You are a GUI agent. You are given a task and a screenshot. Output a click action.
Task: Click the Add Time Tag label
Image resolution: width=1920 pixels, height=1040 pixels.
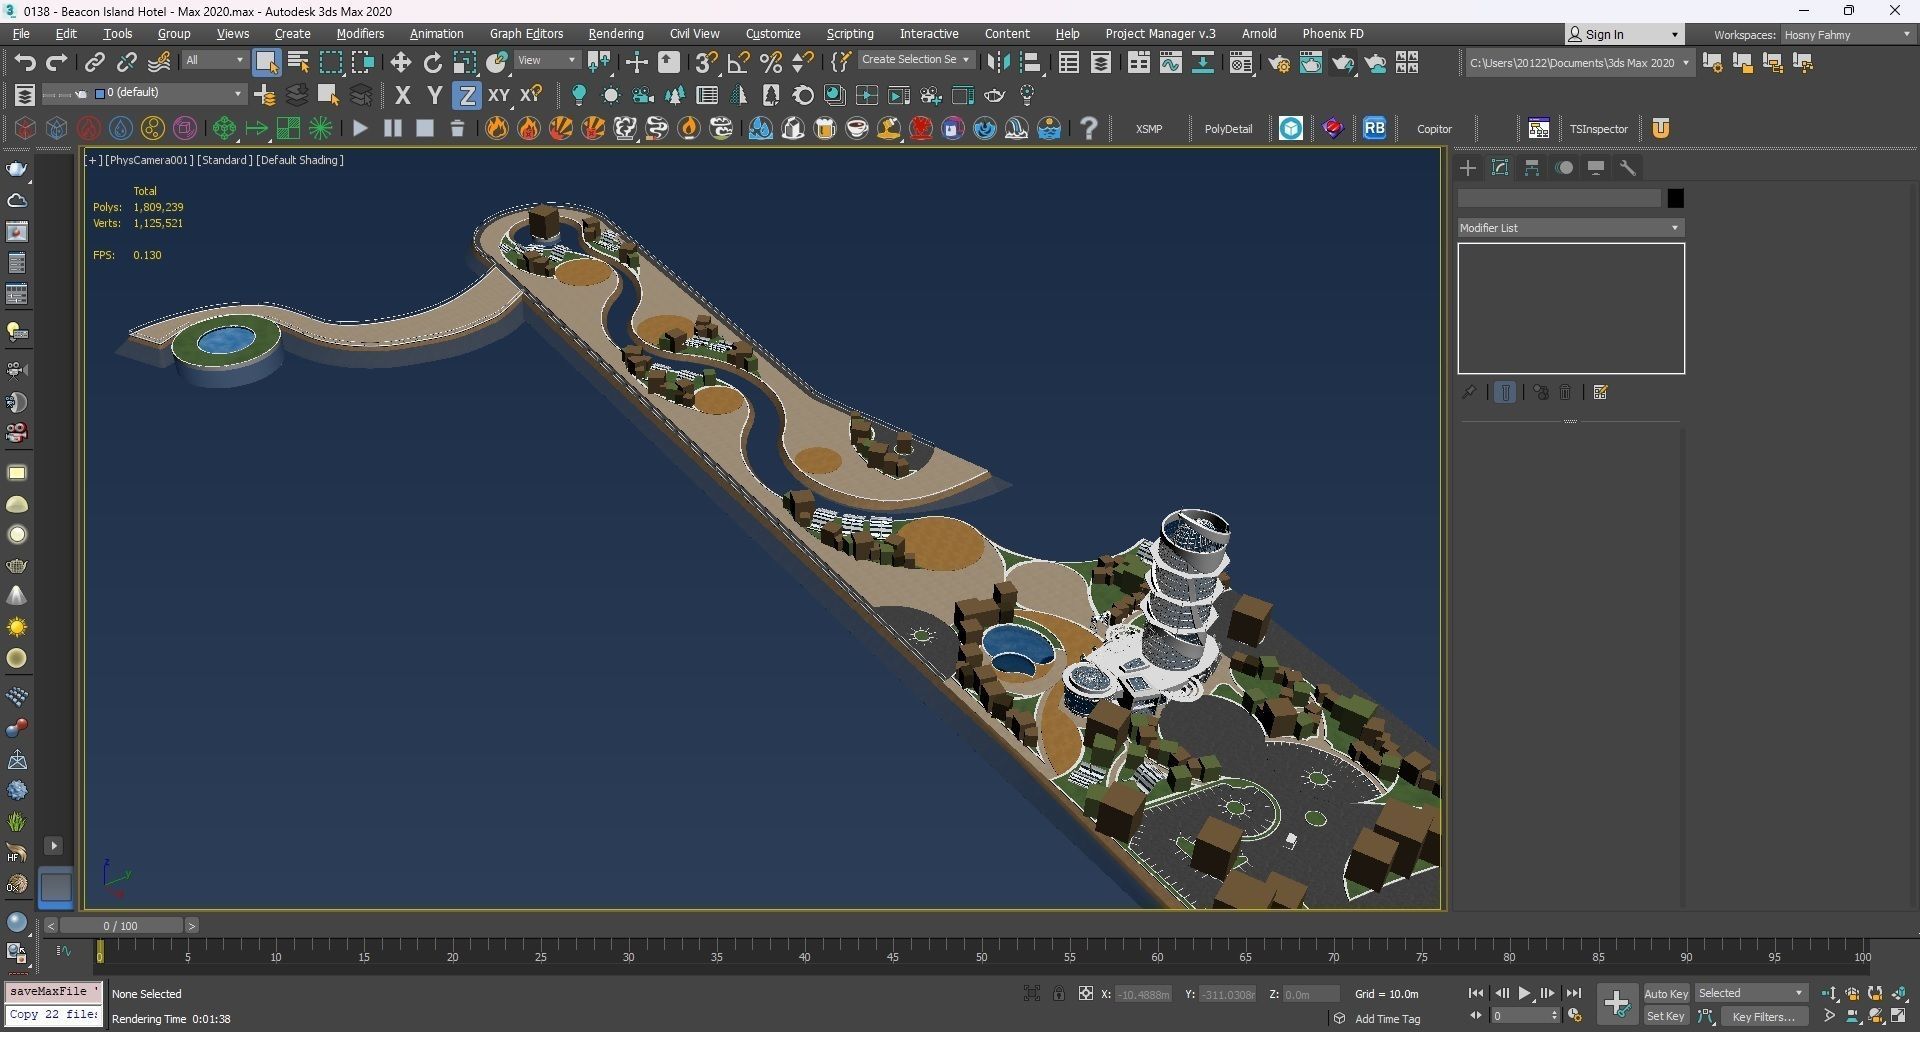(x=1387, y=1019)
